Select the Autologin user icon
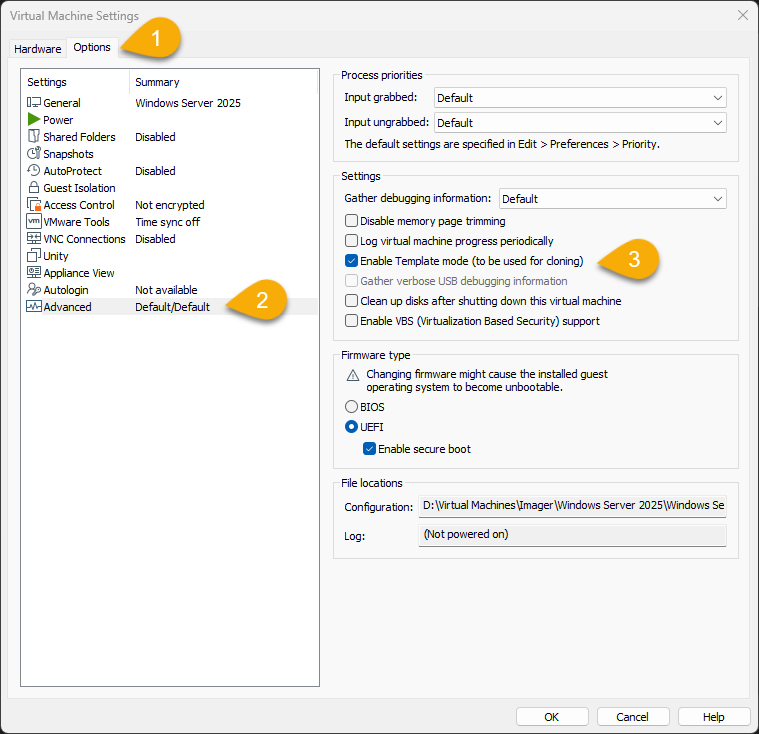 click(34, 289)
